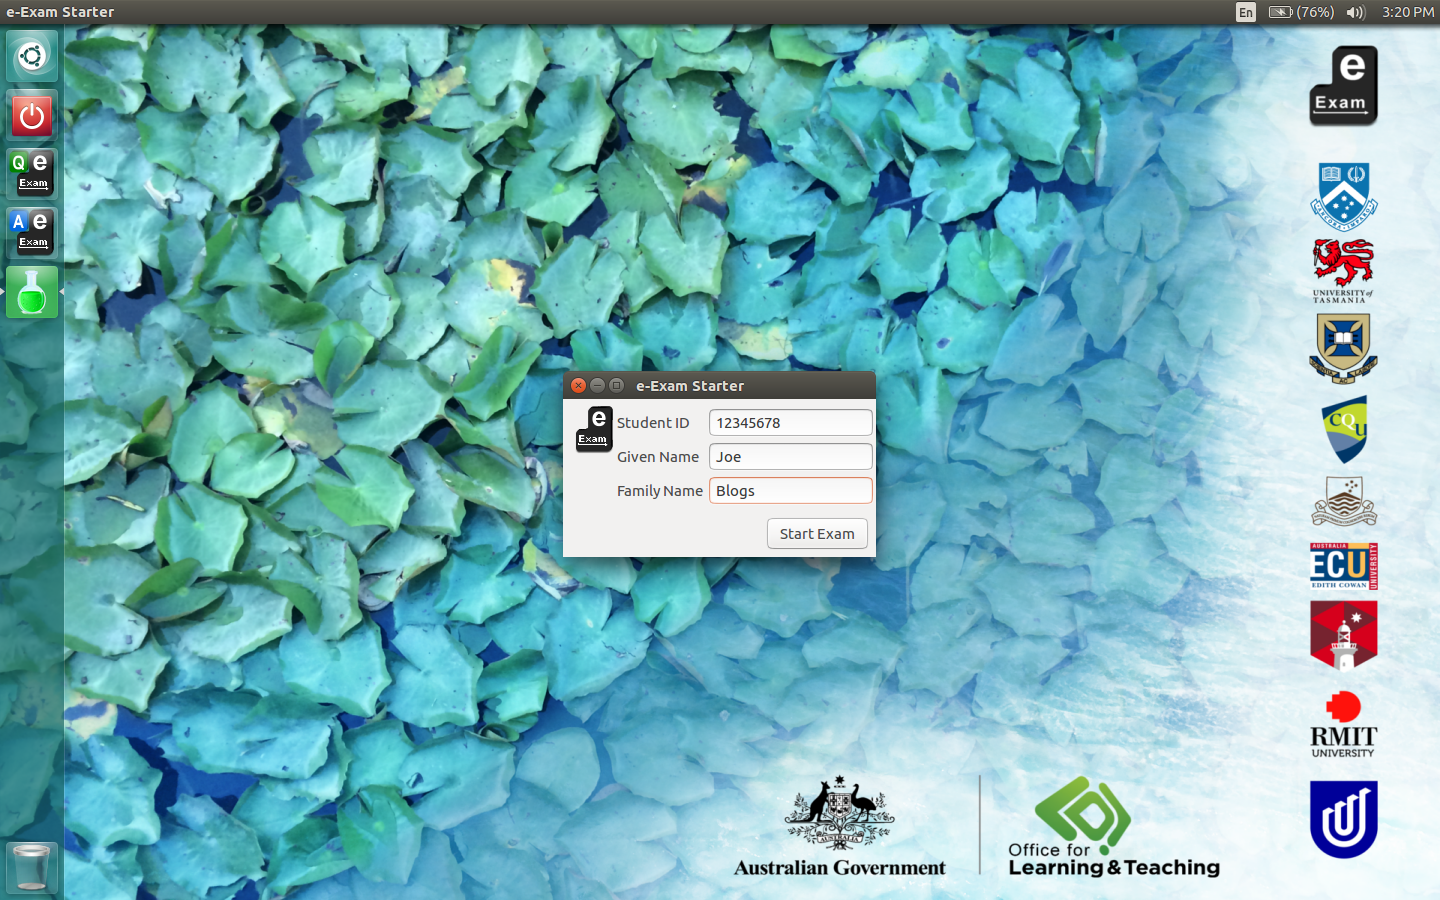Open the Ubuntu dash launcher icon
This screenshot has height=900, width=1440.
pos(32,56)
